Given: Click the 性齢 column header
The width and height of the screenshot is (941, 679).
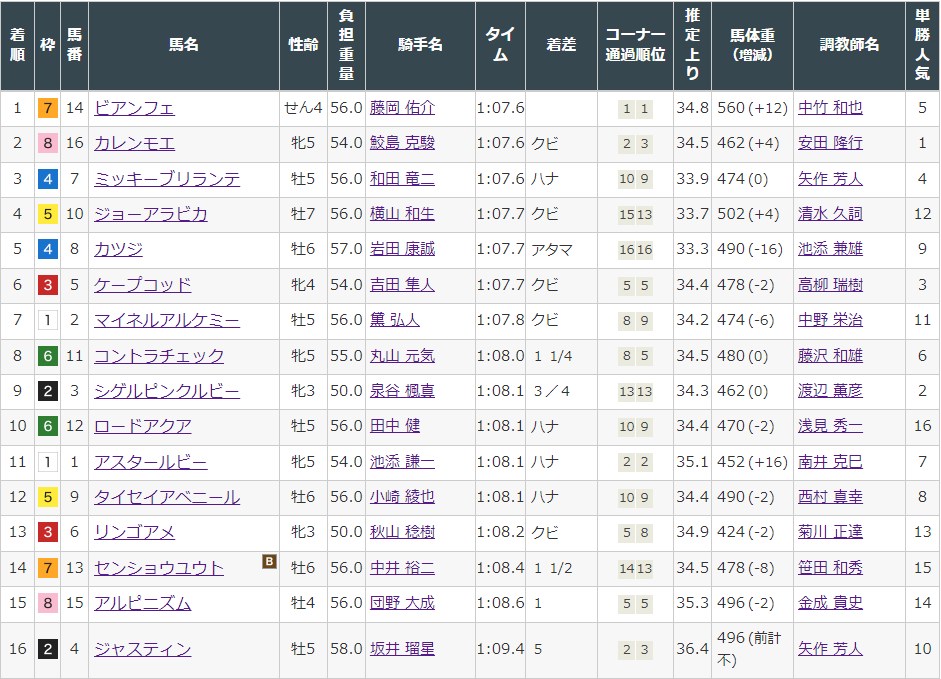Looking at the screenshot, I should (x=303, y=45).
